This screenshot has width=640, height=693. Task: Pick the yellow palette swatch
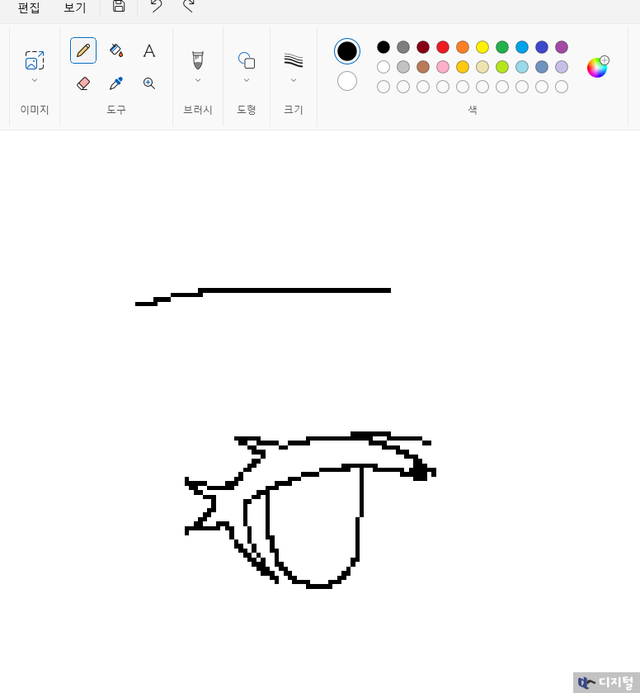click(x=482, y=47)
